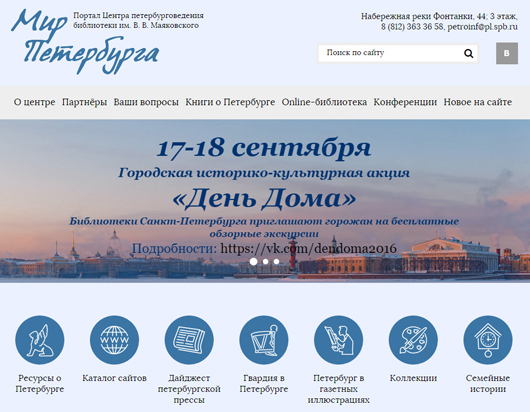Click the Набережная реки Фонтанки address text
The width and height of the screenshot is (530, 412).
coord(439,16)
